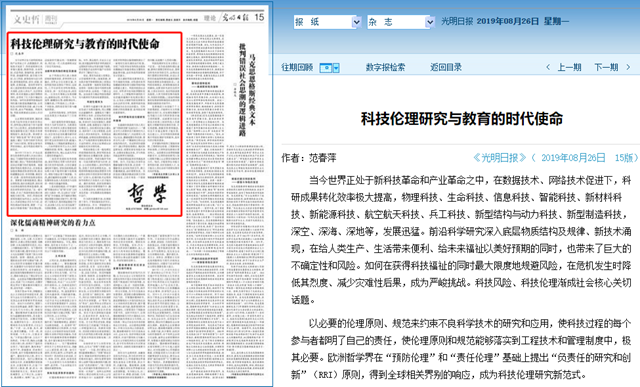Click the 2019年08月26日 date link
This screenshot has height=387, width=640.
573,158
